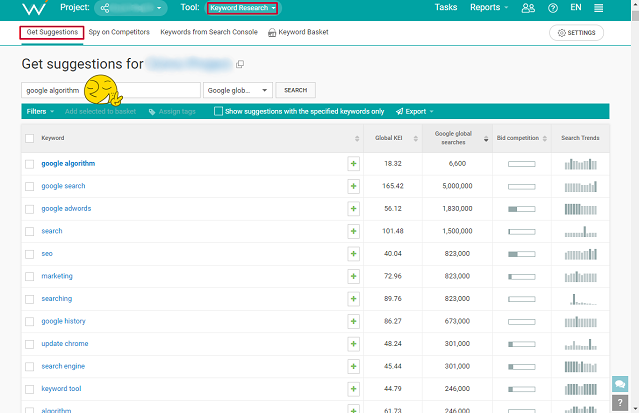
Task: Open the SETTINGS button
Action: [x=576, y=33]
